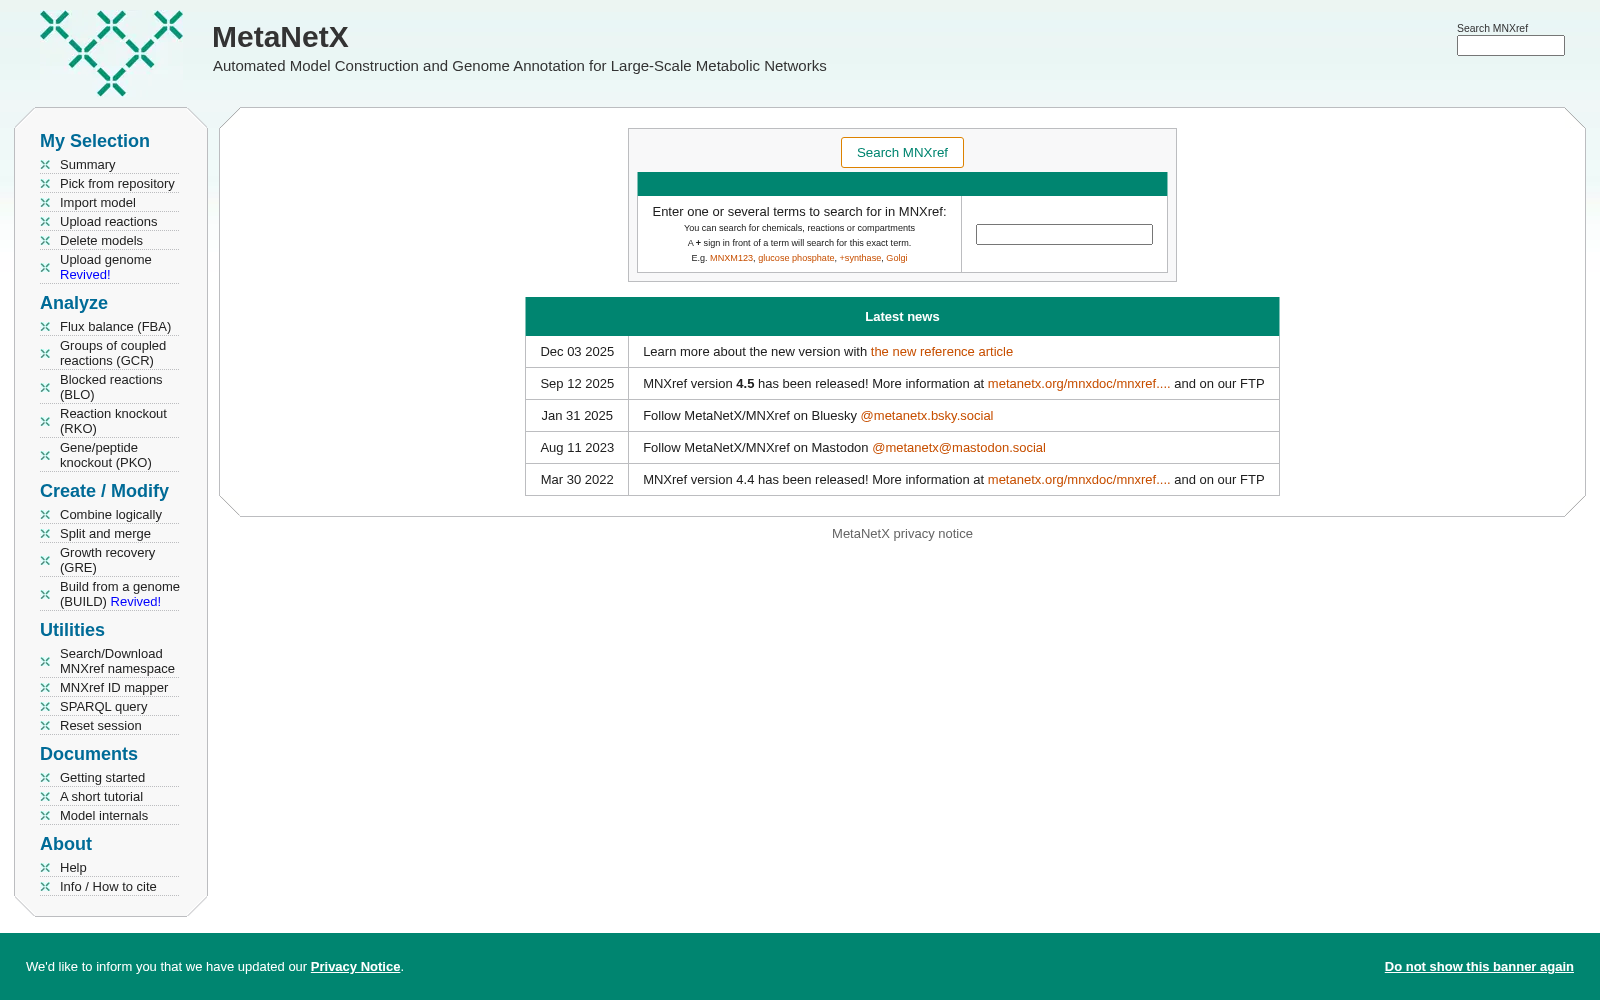Click the bullet icon beside Summary
The height and width of the screenshot is (1000, 1600).
[45, 165]
